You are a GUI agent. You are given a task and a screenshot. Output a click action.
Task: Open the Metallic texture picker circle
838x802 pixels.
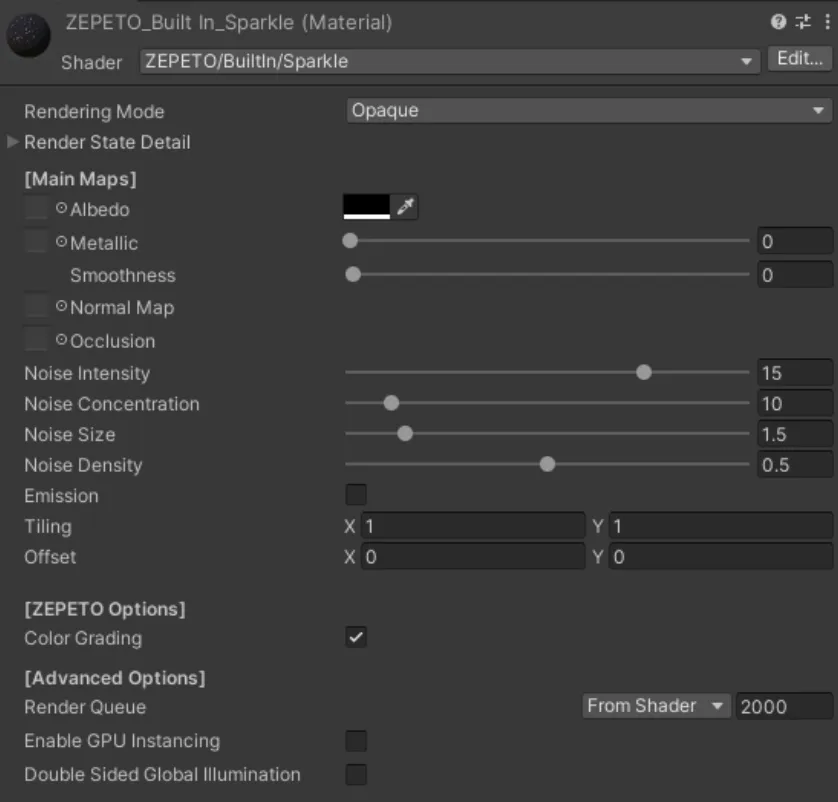tap(61, 242)
